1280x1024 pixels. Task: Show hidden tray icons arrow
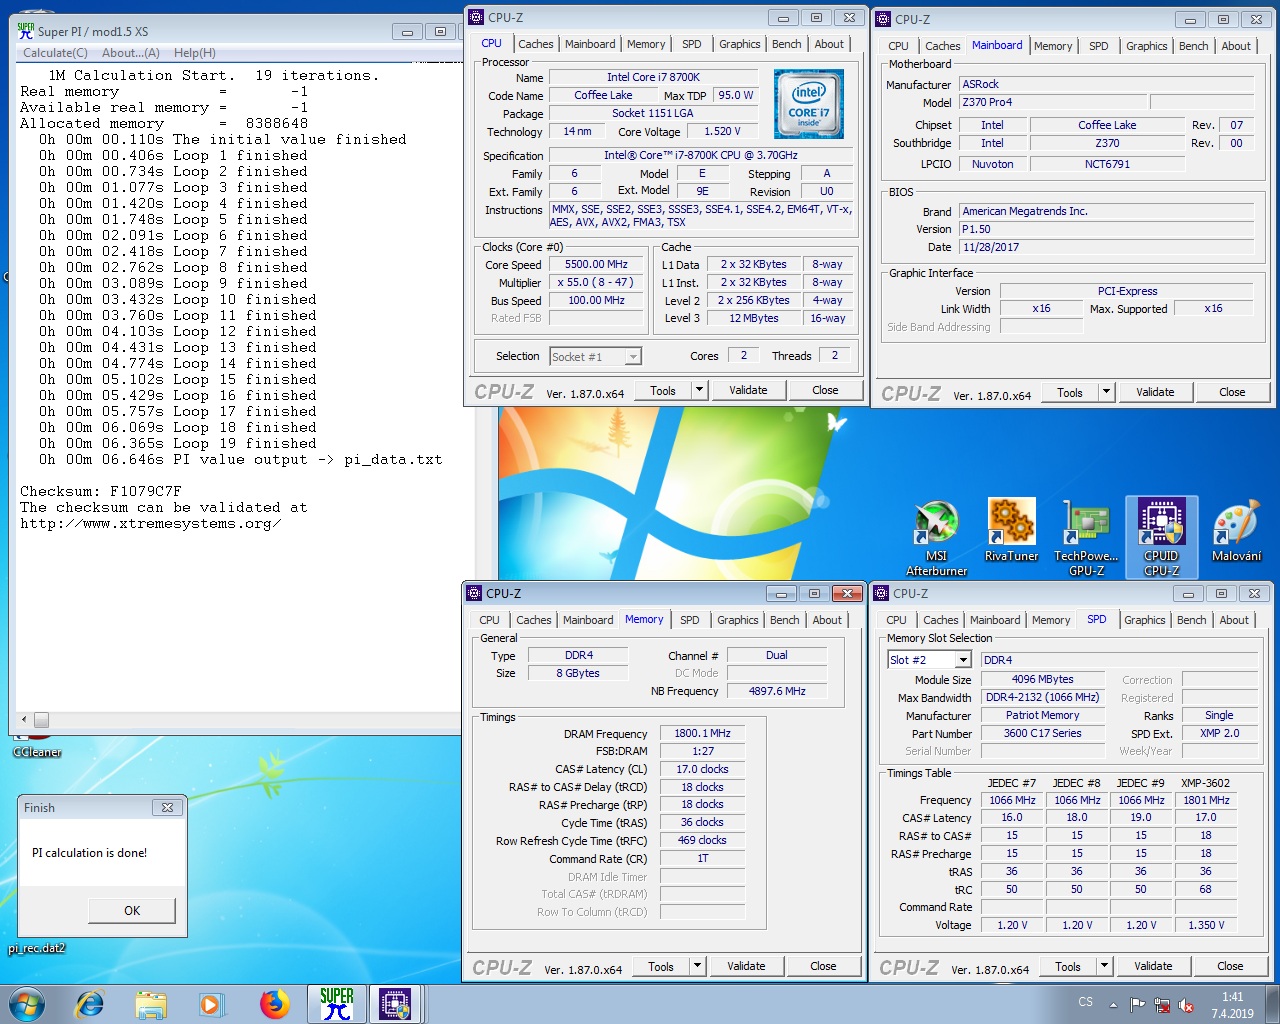pyautogui.click(x=1113, y=1004)
